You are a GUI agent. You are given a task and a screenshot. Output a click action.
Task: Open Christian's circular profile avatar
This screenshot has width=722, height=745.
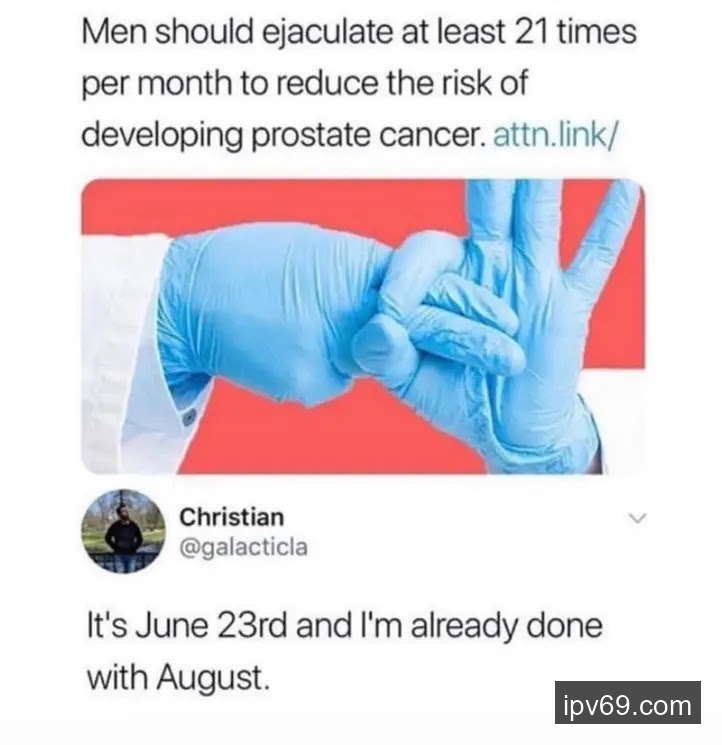[x=124, y=531]
